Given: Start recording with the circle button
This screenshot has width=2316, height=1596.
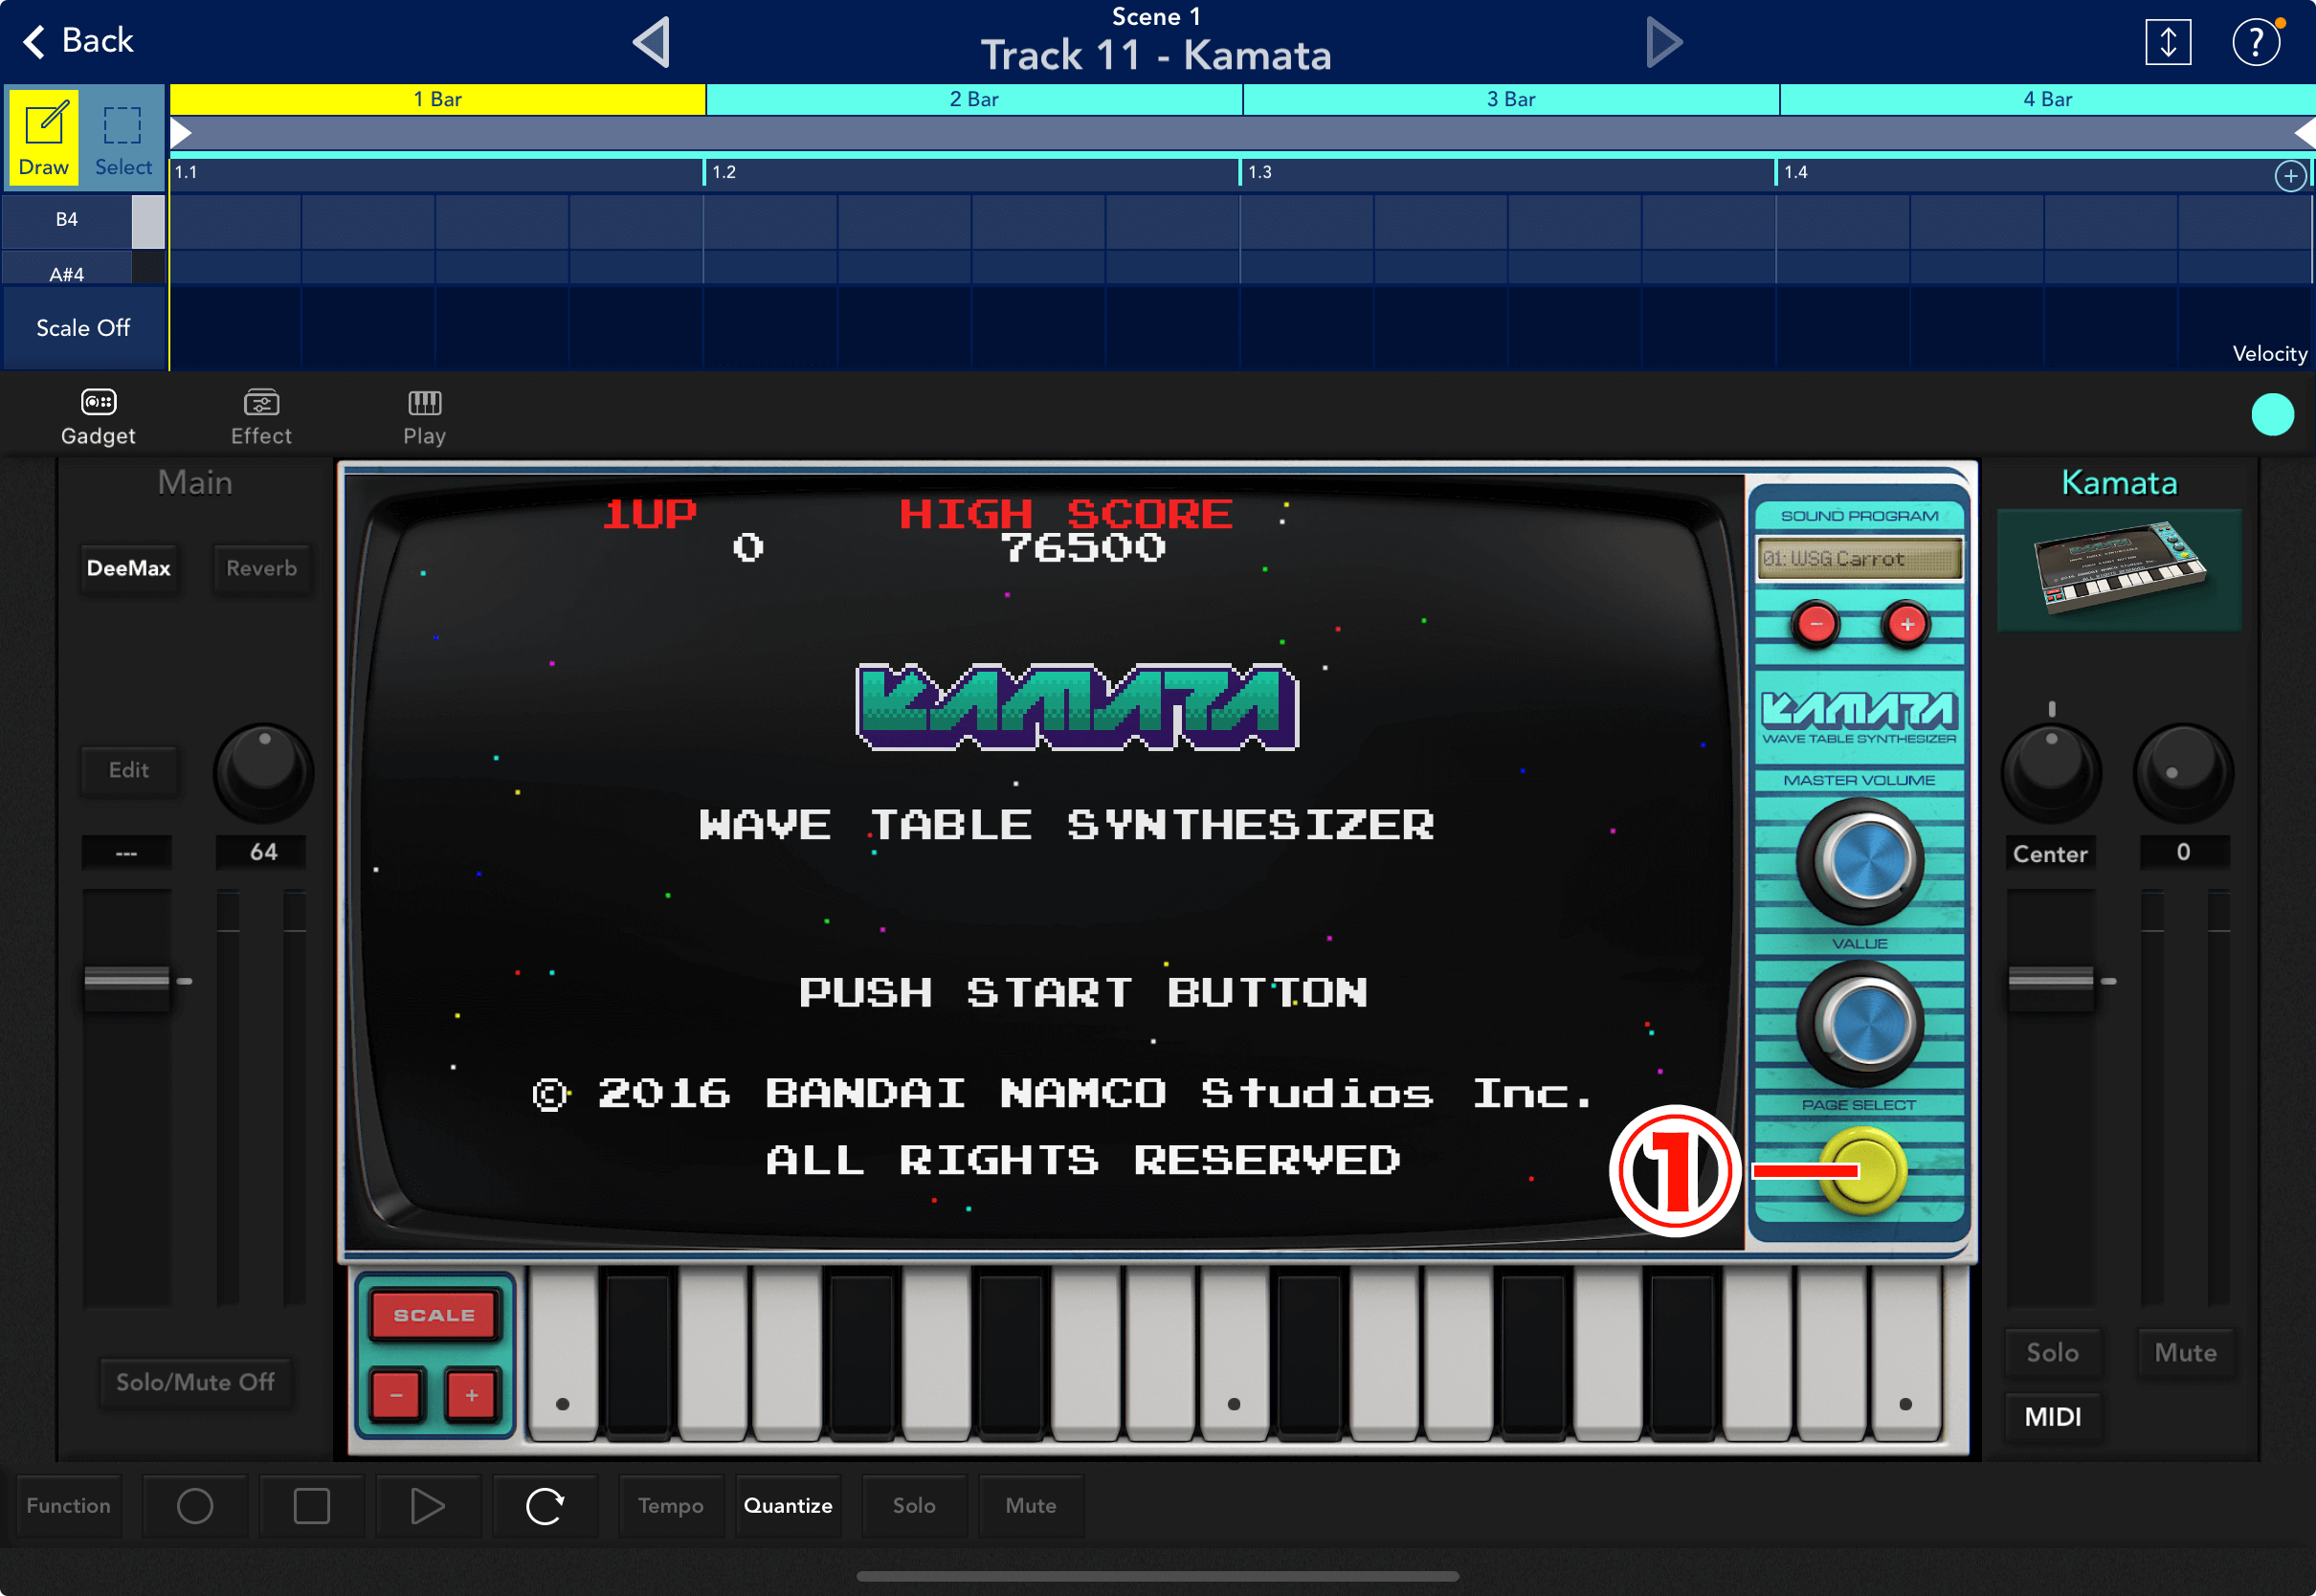Looking at the screenshot, I should (x=195, y=1505).
